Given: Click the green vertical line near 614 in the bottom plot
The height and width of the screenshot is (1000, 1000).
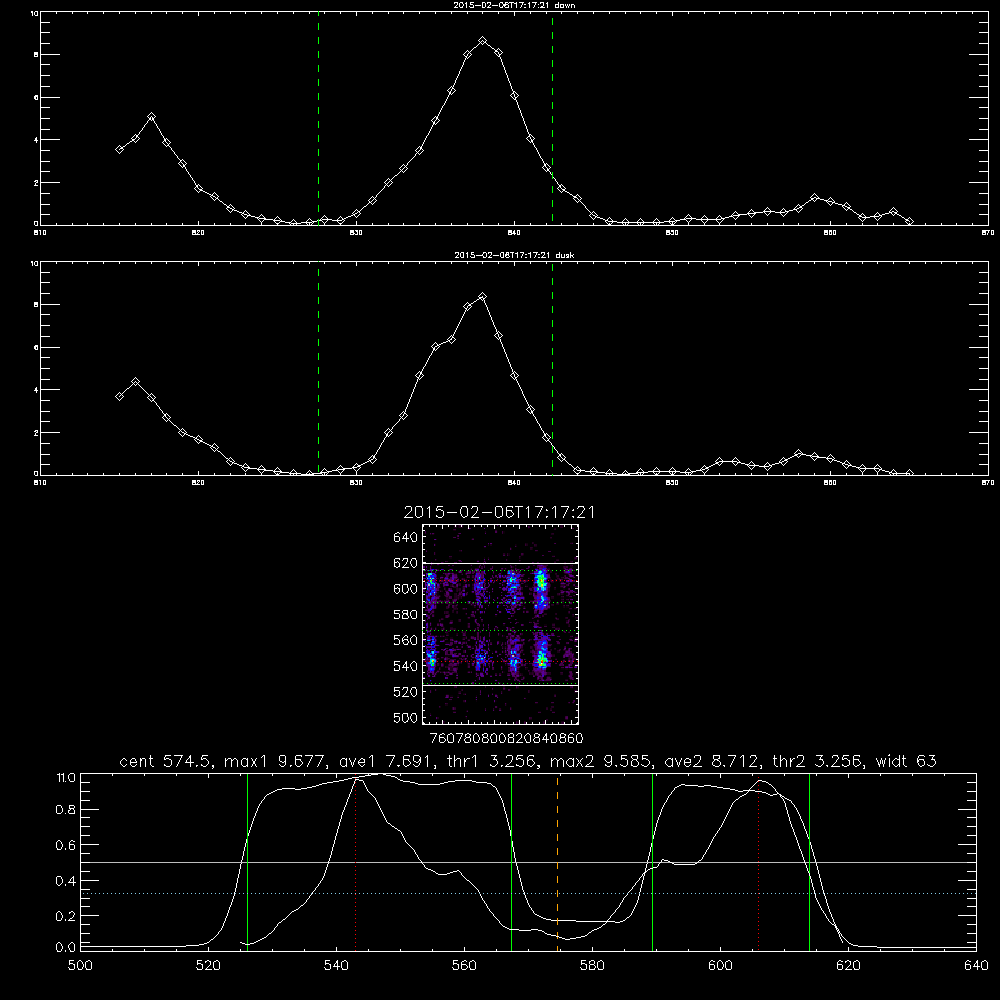Looking at the screenshot, I should click(x=809, y=862).
